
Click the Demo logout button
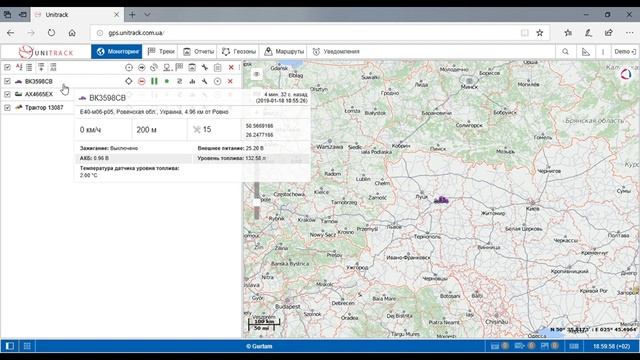pyautogui.click(x=625, y=51)
